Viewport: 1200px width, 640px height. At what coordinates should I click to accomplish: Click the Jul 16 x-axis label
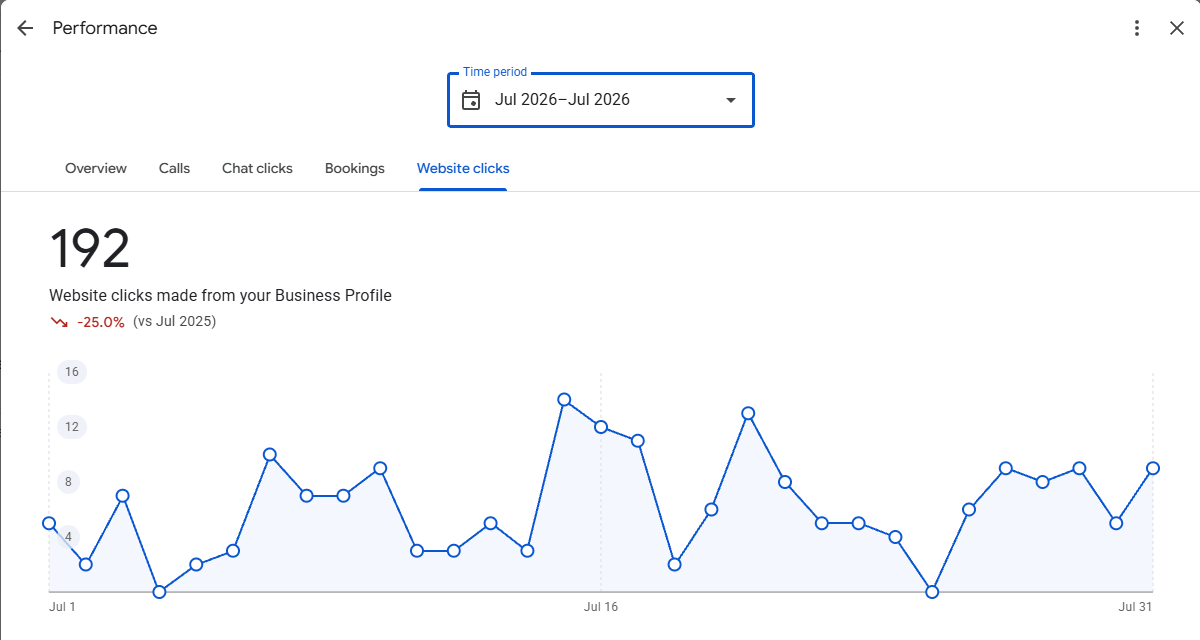coord(601,606)
